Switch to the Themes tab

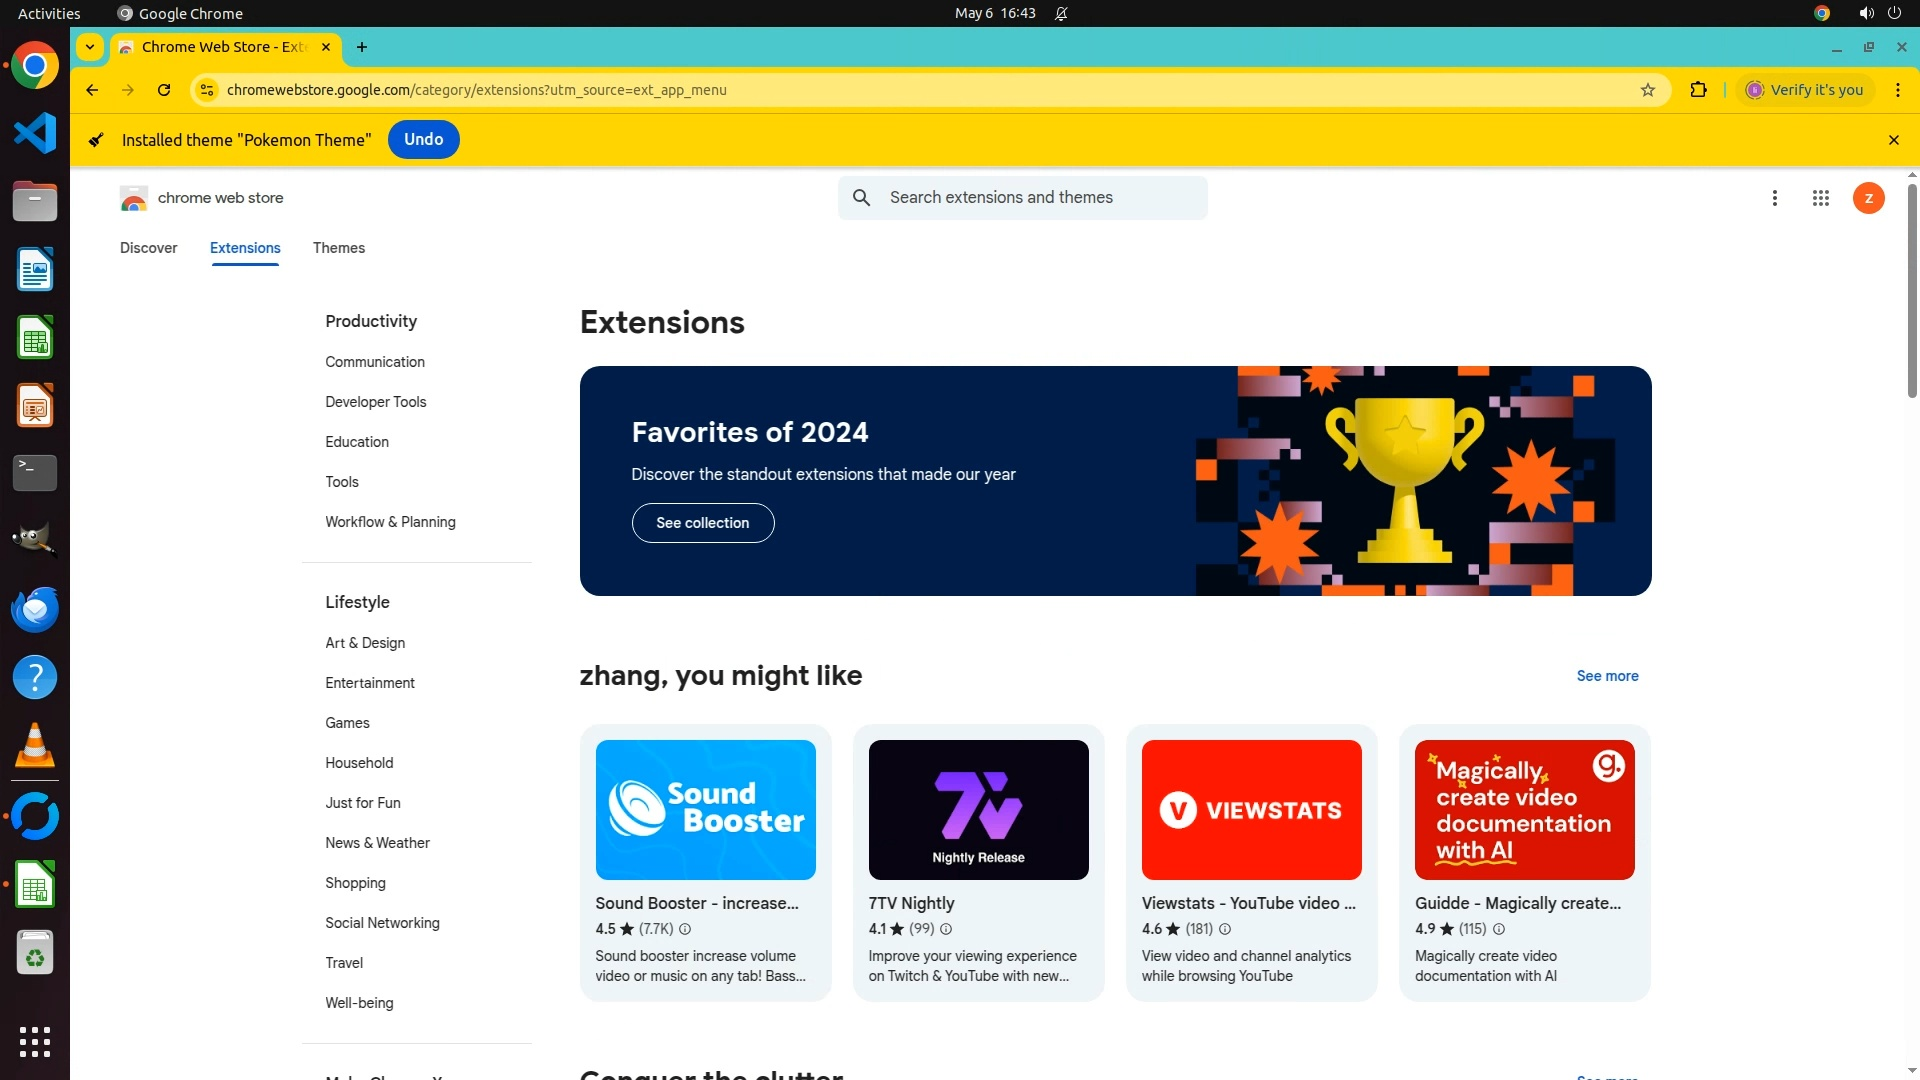point(338,248)
